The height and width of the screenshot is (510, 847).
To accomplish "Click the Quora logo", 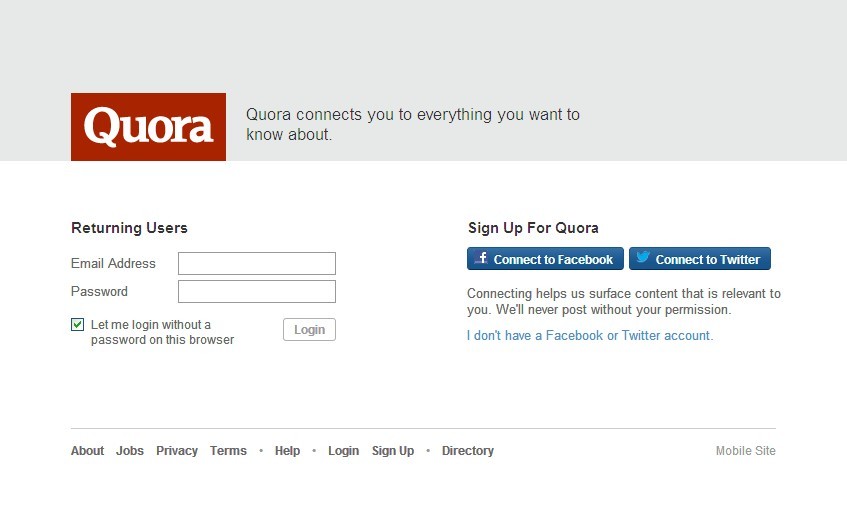I will (148, 126).
